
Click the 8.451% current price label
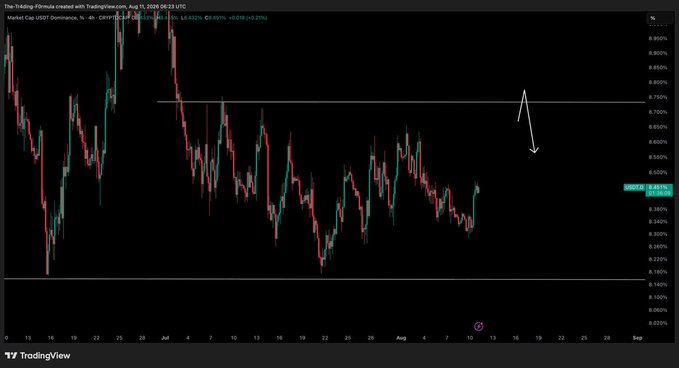point(659,187)
